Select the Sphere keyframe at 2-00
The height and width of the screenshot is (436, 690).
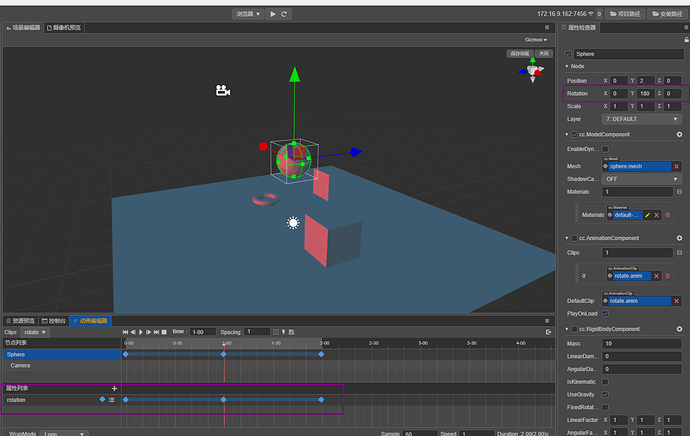pos(321,354)
